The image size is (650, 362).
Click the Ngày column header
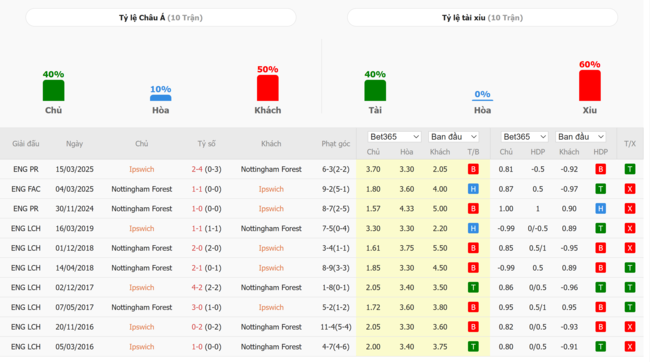75,143
